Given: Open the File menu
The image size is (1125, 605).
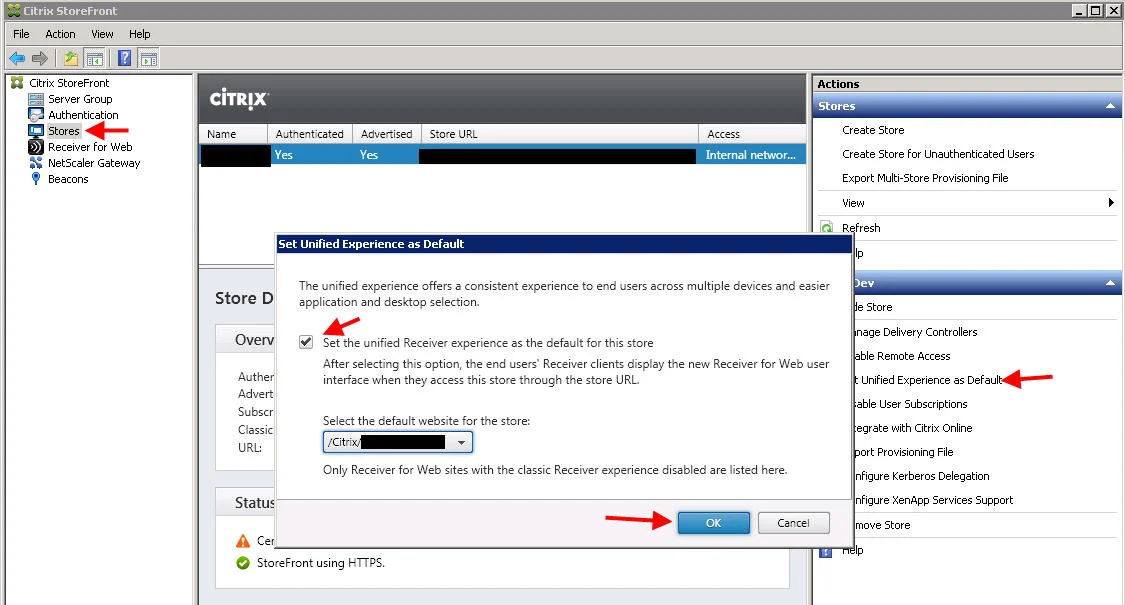Looking at the screenshot, I should (22, 34).
